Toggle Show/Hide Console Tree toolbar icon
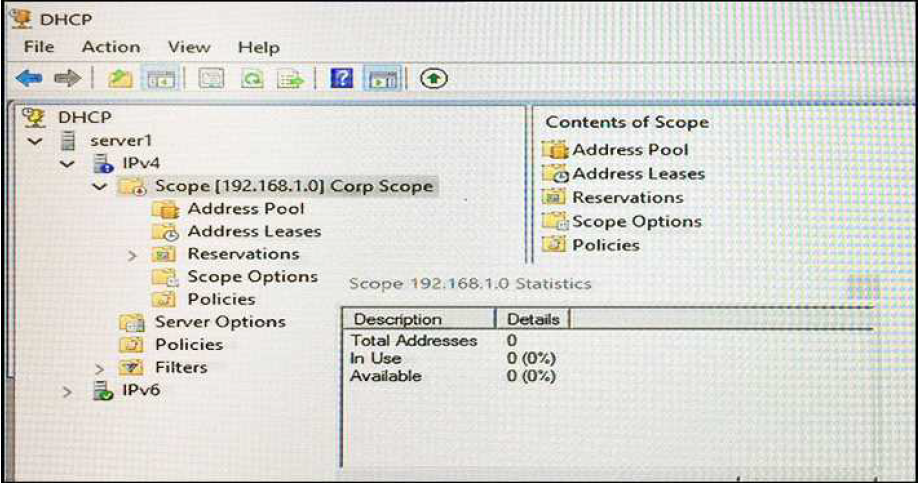The image size is (918, 483). click(160, 78)
